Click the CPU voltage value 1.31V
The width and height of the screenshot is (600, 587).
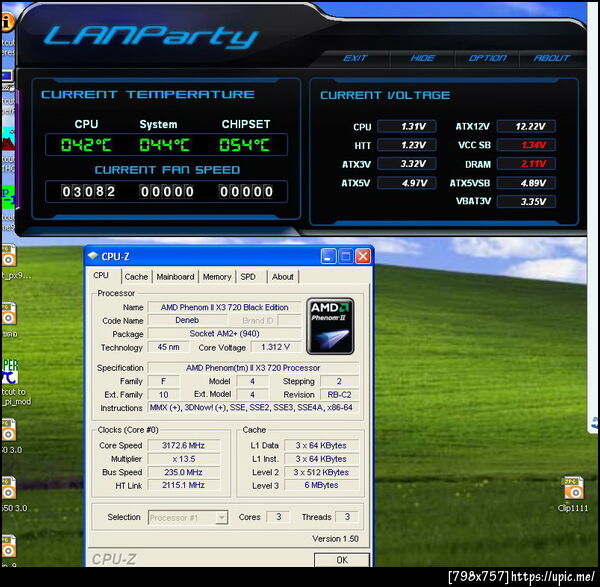407,126
